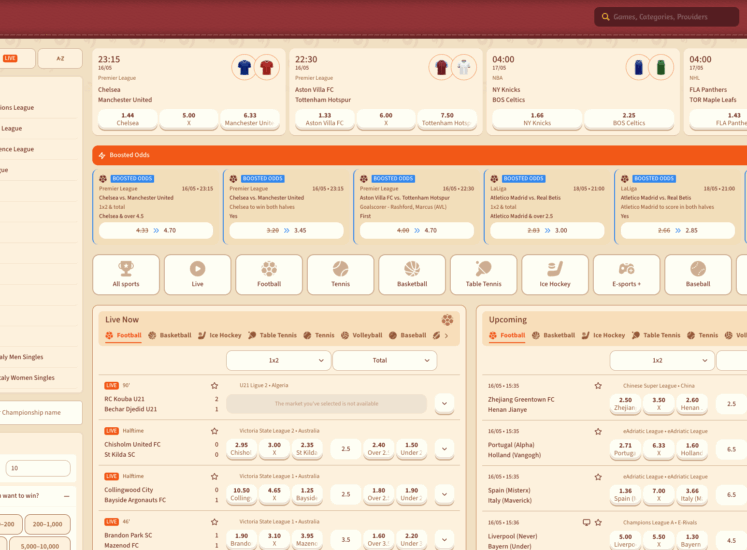Image resolution: width=747 pixels, height=550 pixels.
Task: Open the All sports trophy category
Action: (x=126, y=275)
